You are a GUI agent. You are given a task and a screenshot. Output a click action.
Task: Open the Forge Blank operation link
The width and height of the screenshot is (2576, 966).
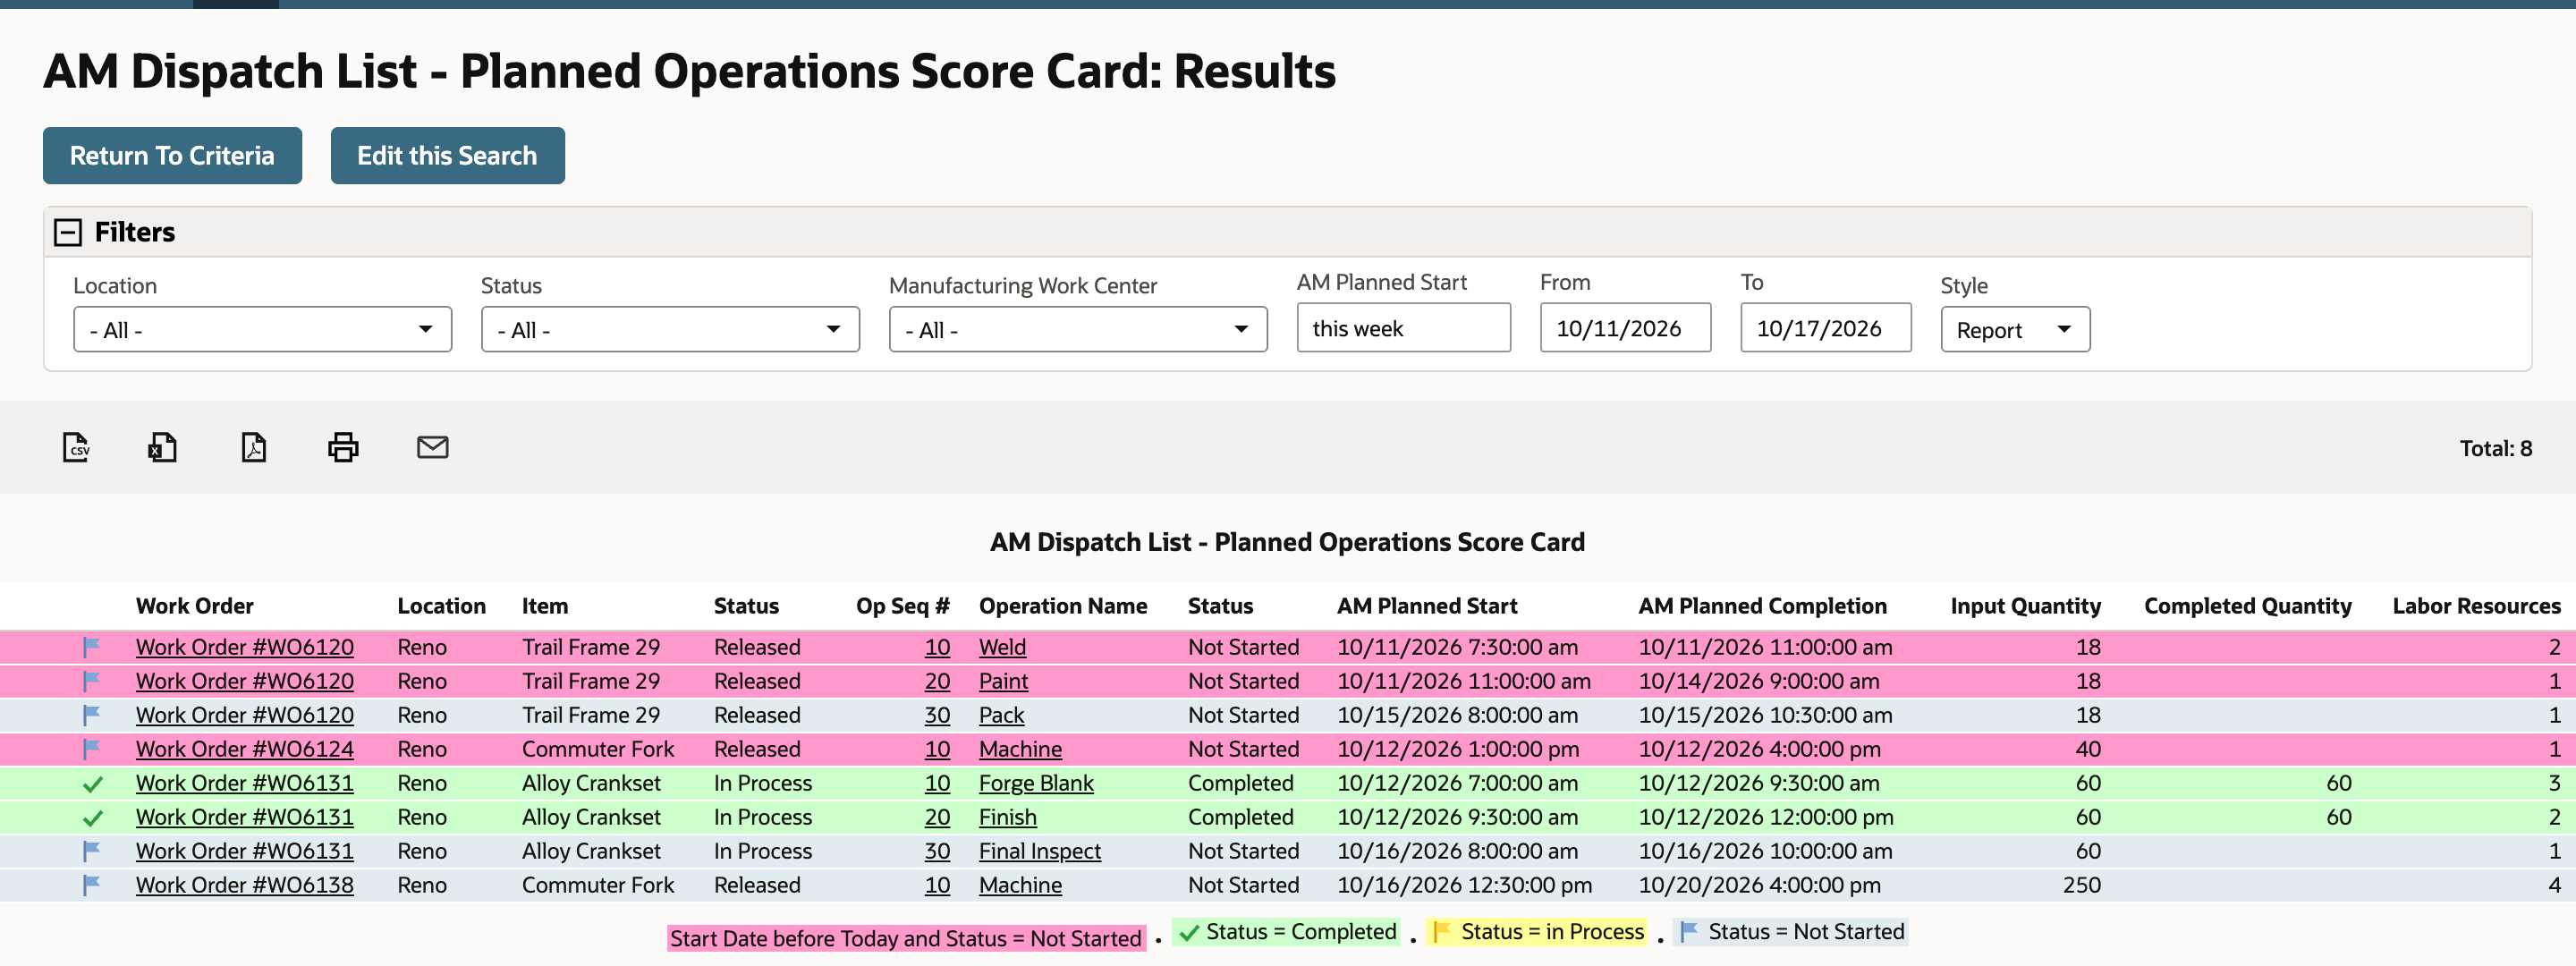point(1036,783)
